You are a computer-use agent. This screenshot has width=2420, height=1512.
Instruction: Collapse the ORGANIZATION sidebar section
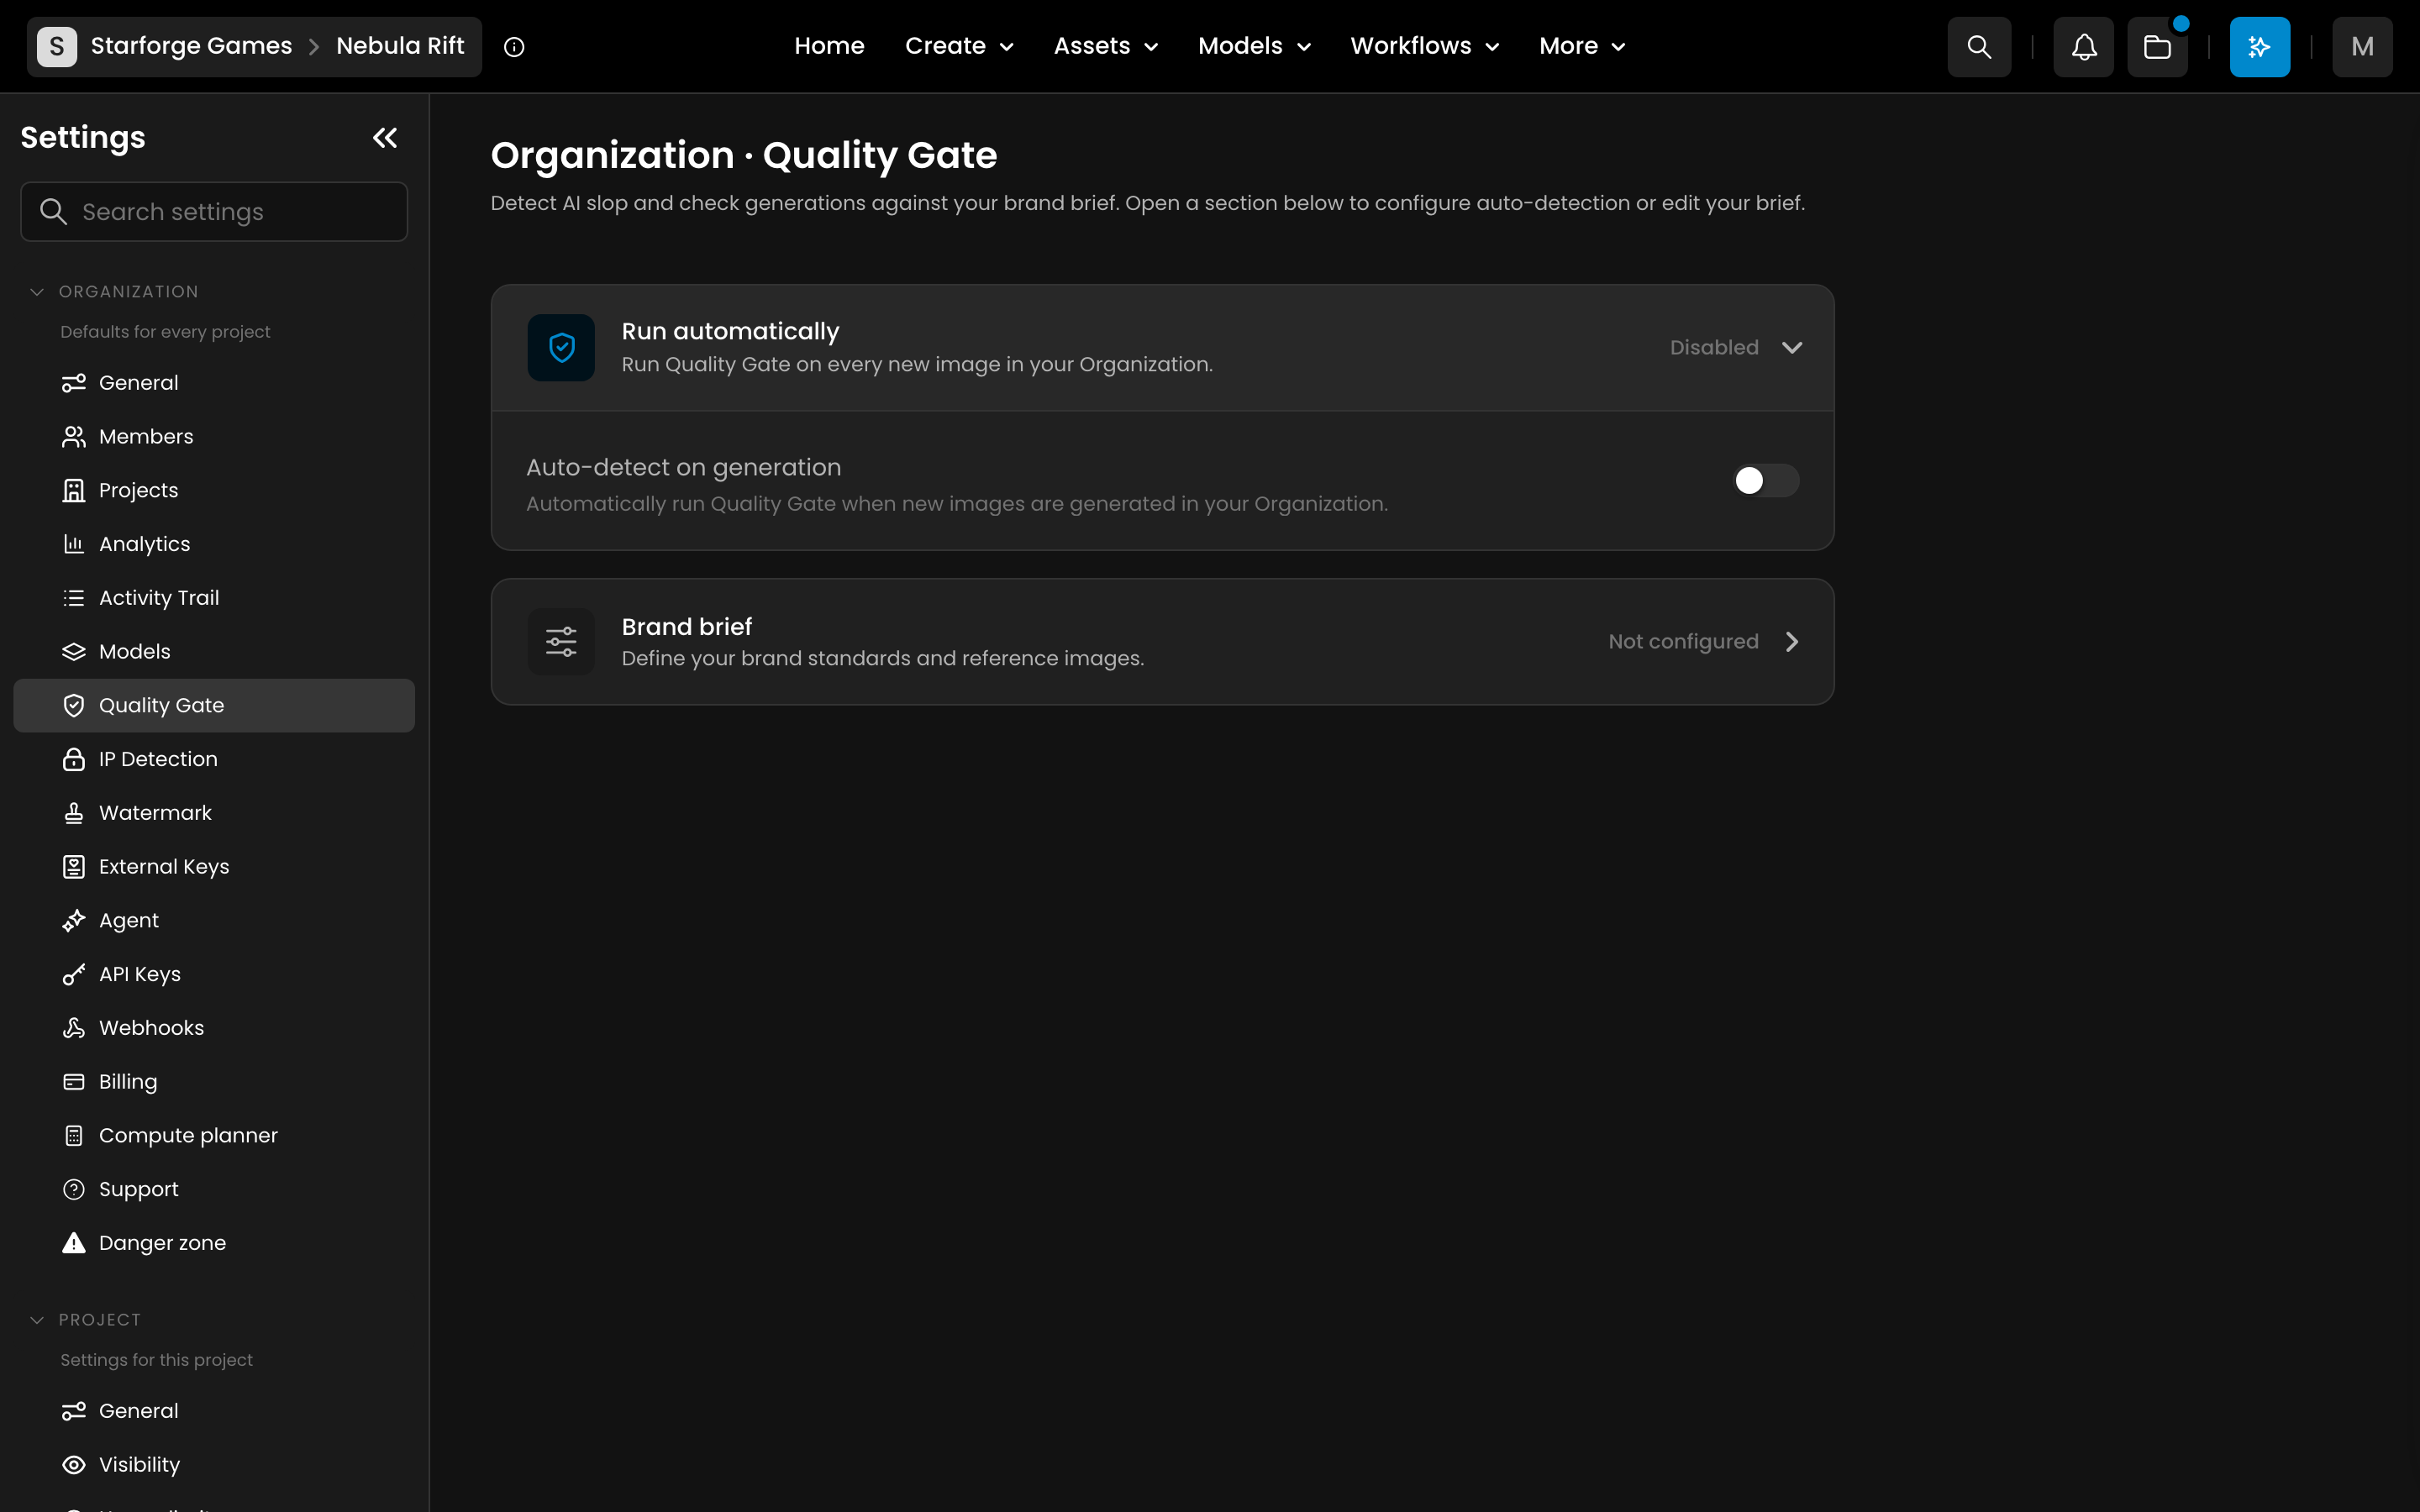click(x=37, y=292)
